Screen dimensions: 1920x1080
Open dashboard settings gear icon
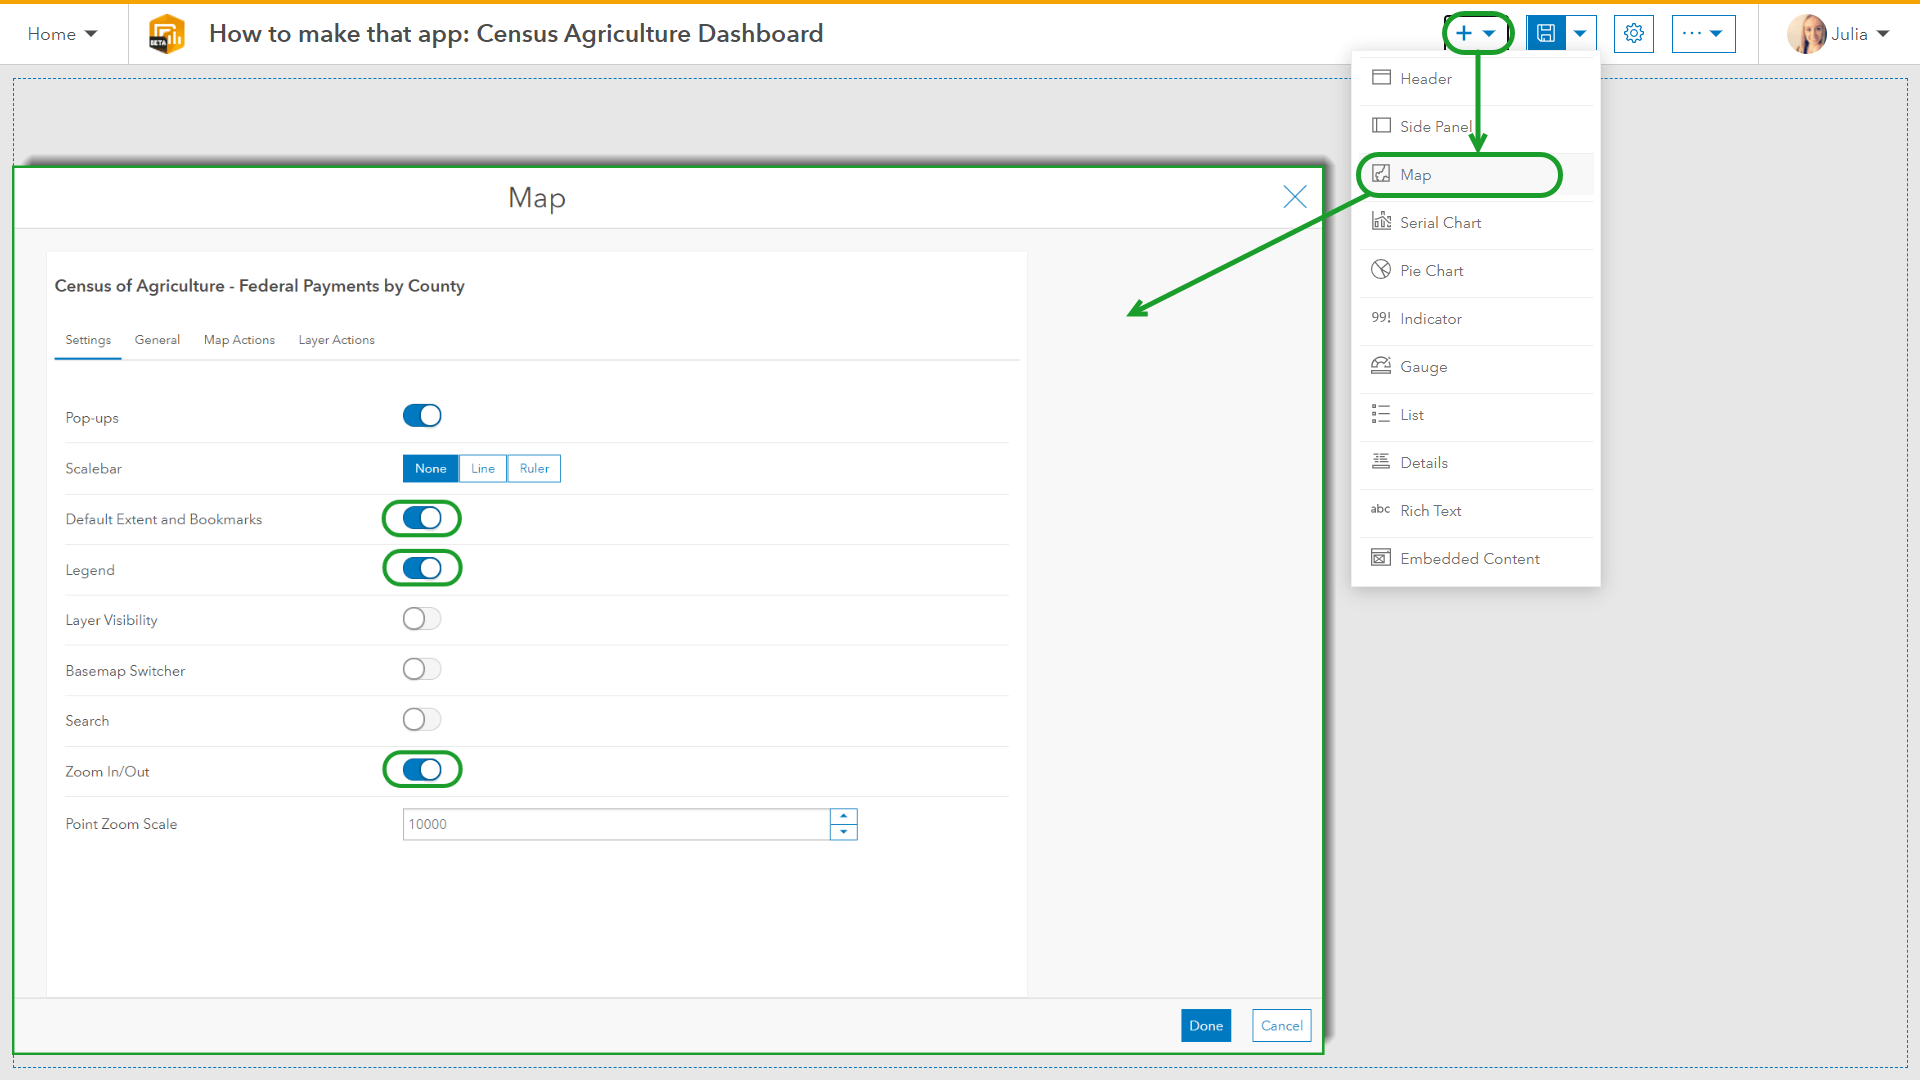coord(1633,34)
